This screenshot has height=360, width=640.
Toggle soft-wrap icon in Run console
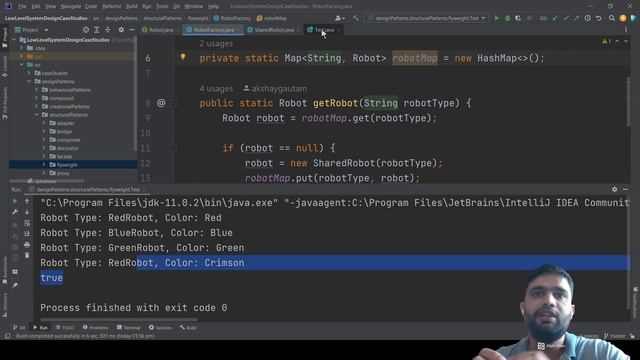pyautogui.click(x=27, y=223)
